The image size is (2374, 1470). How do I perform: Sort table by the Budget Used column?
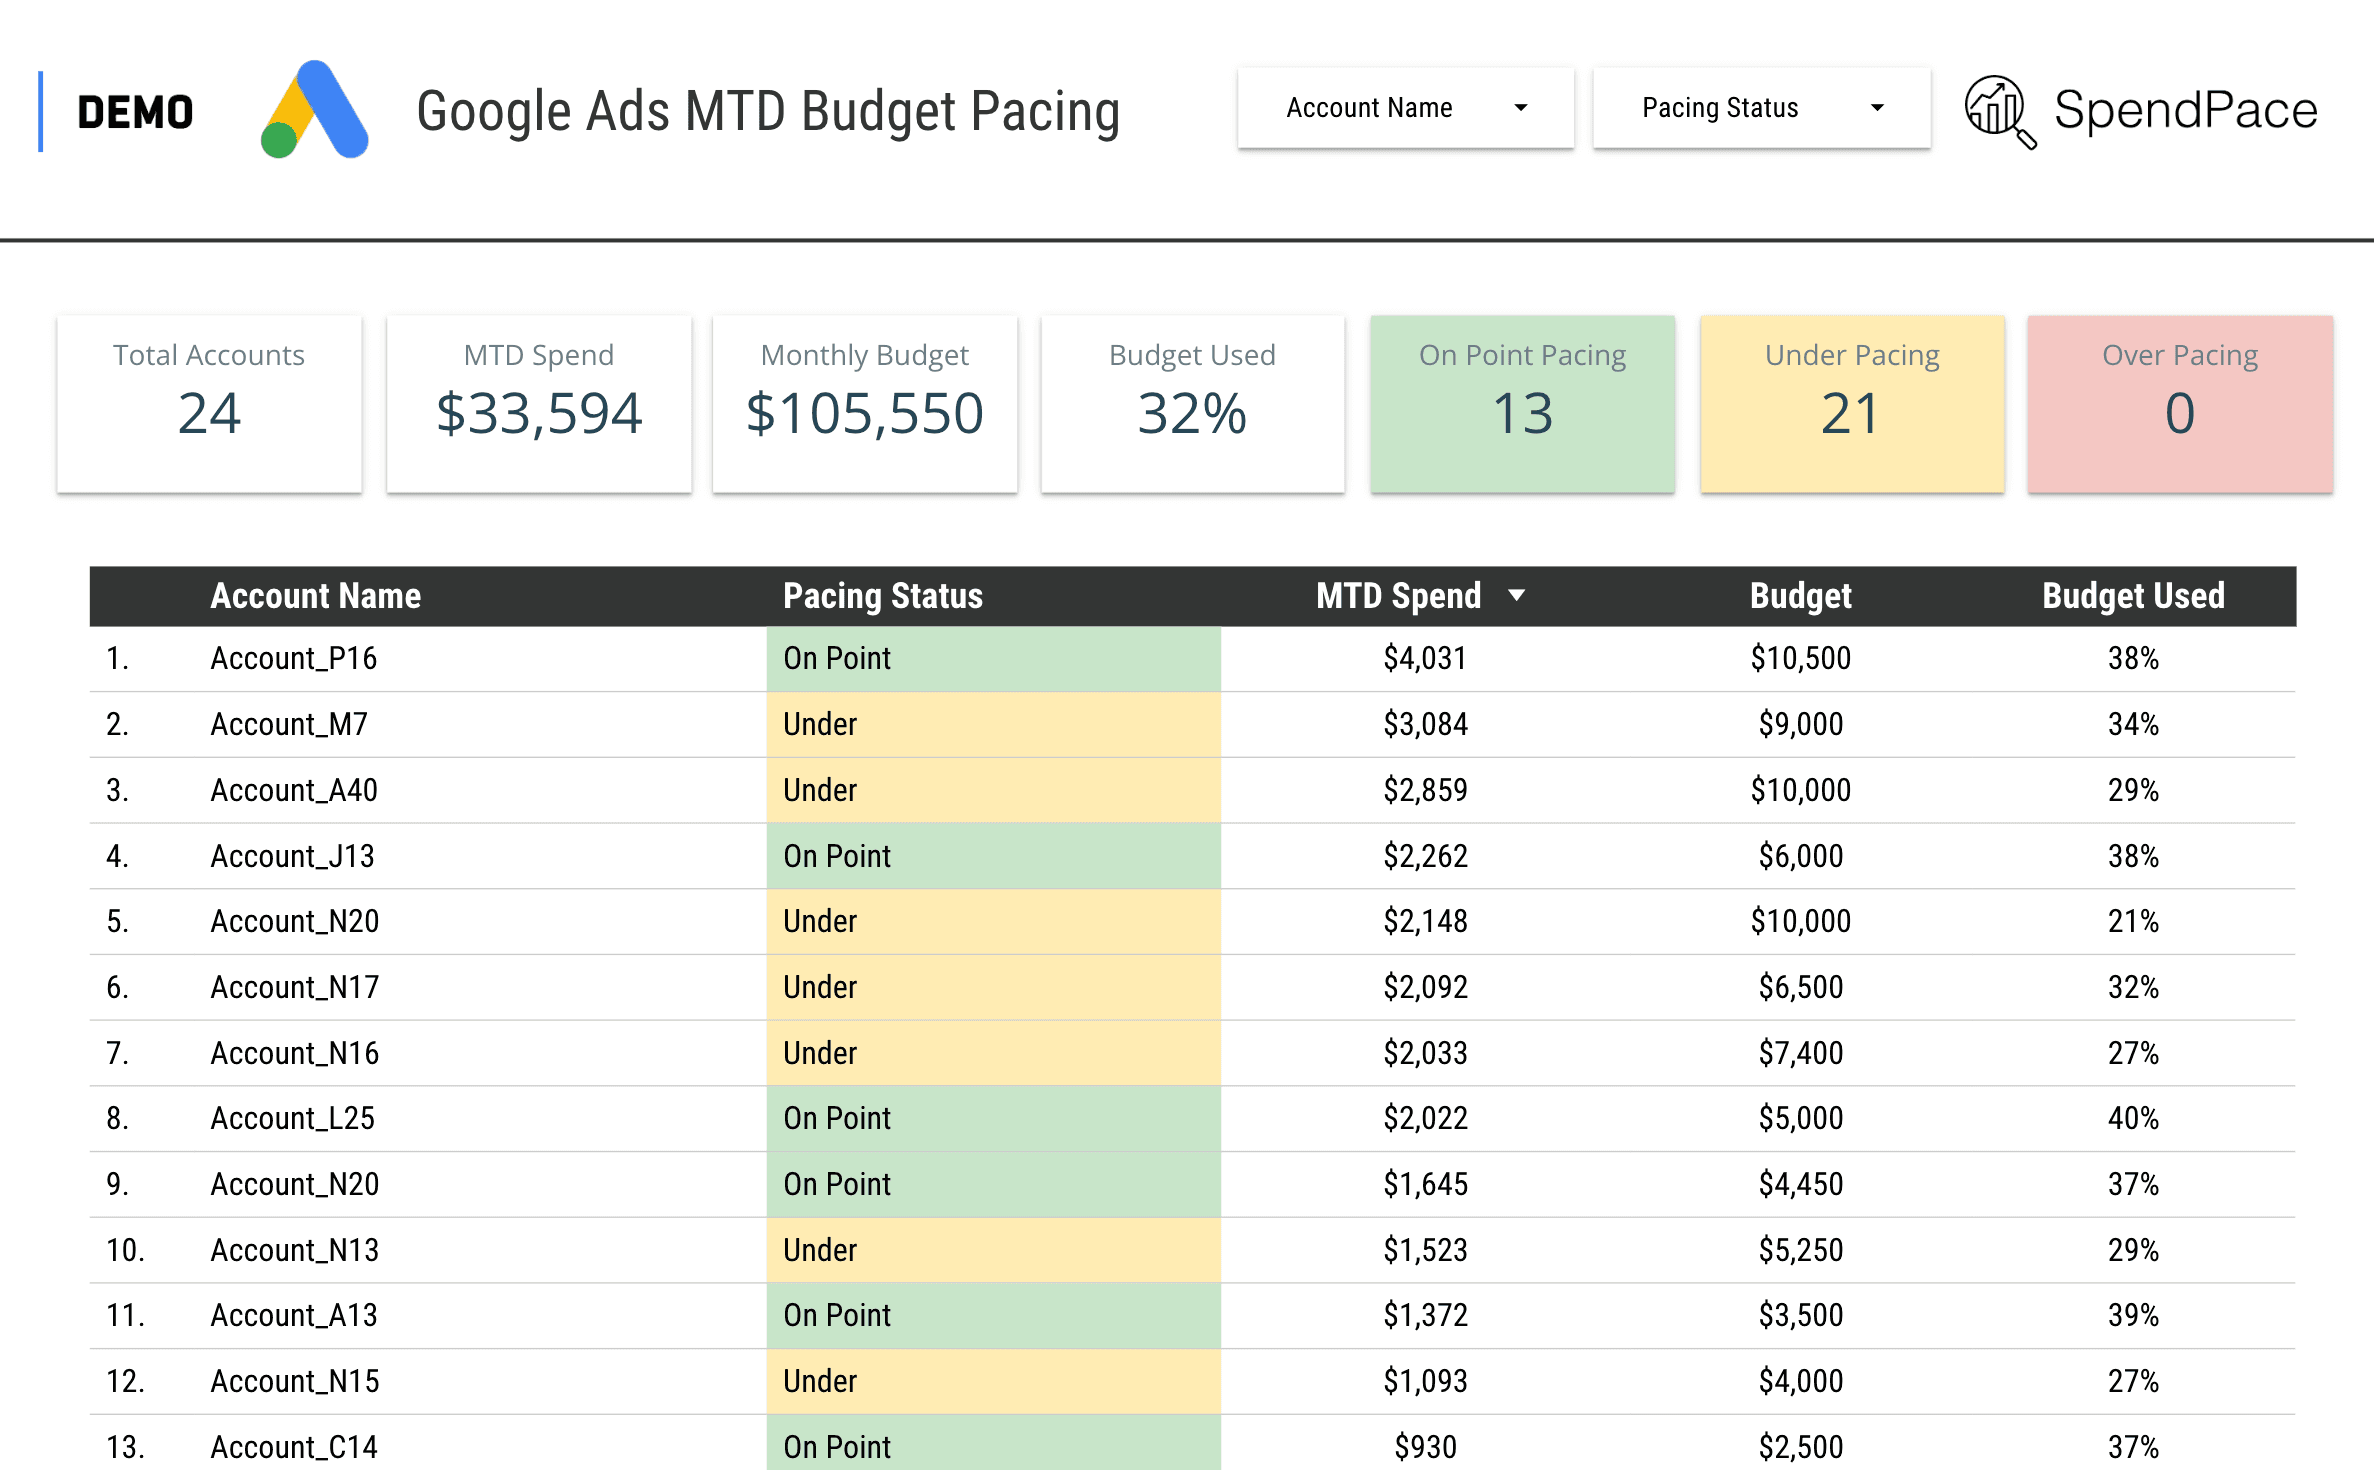(2133, 595)
